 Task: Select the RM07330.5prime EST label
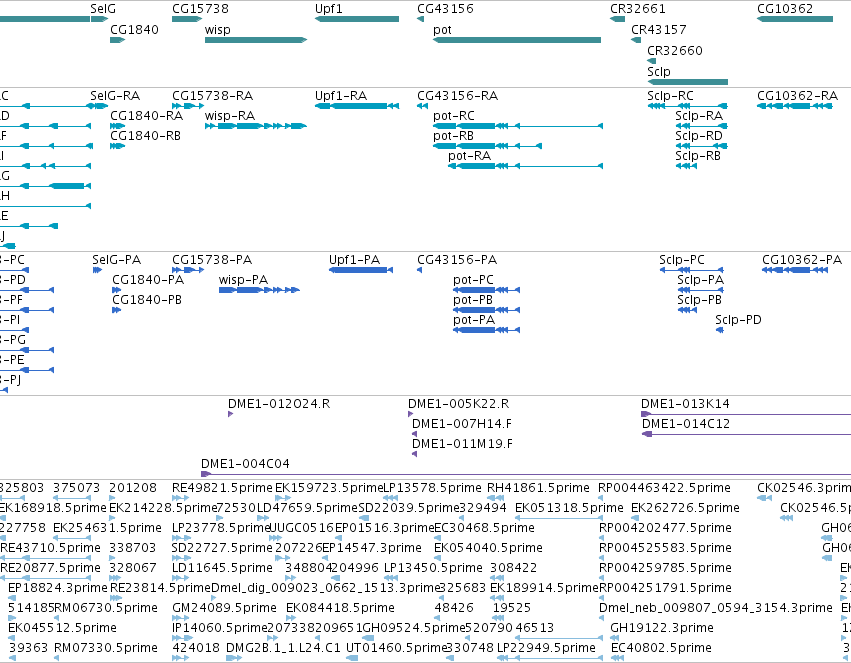coord(106,648)
